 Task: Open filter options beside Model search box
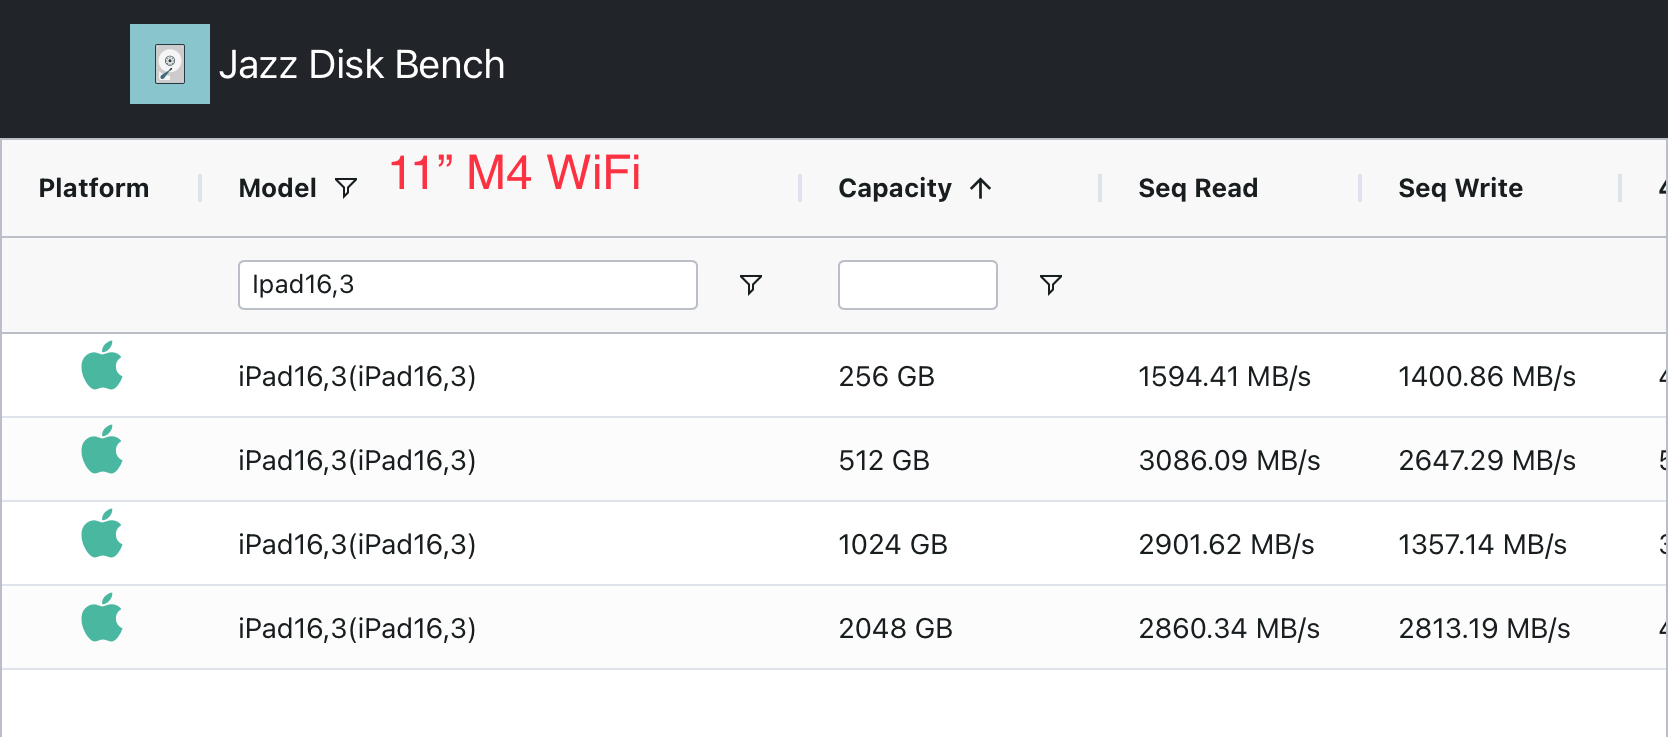pos(750,285)
